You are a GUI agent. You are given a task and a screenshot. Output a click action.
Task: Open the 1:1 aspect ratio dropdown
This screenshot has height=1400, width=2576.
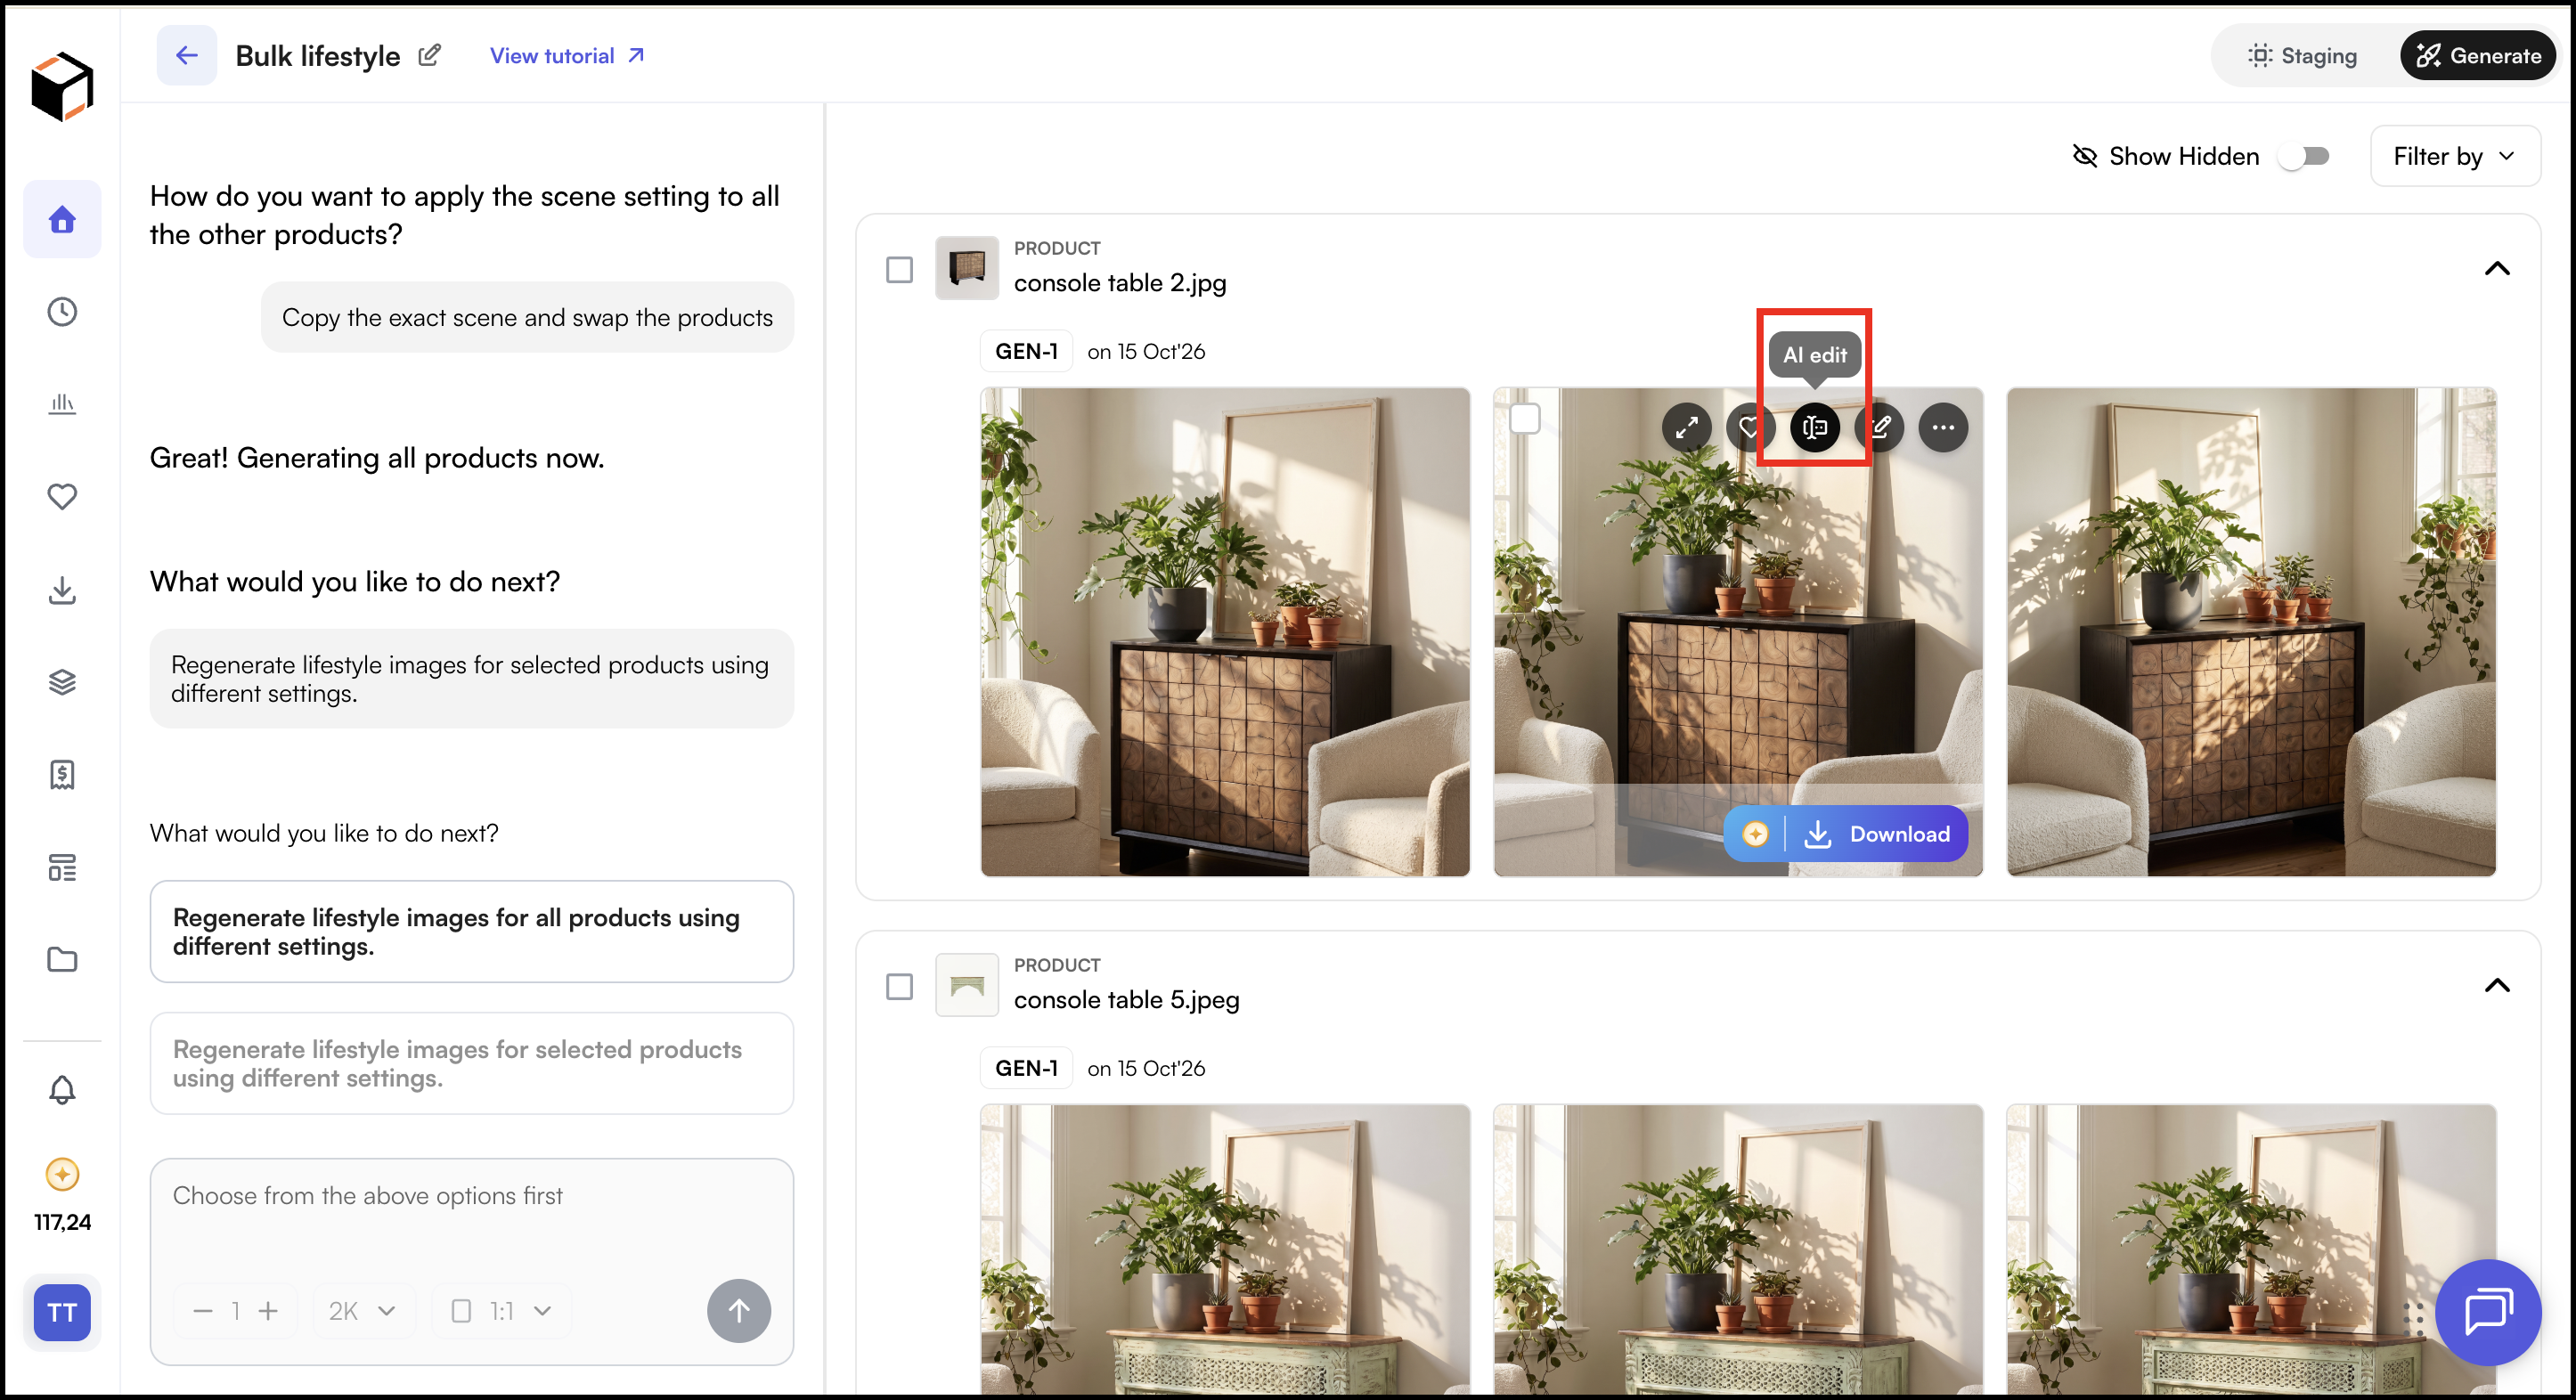[501, 1311]
